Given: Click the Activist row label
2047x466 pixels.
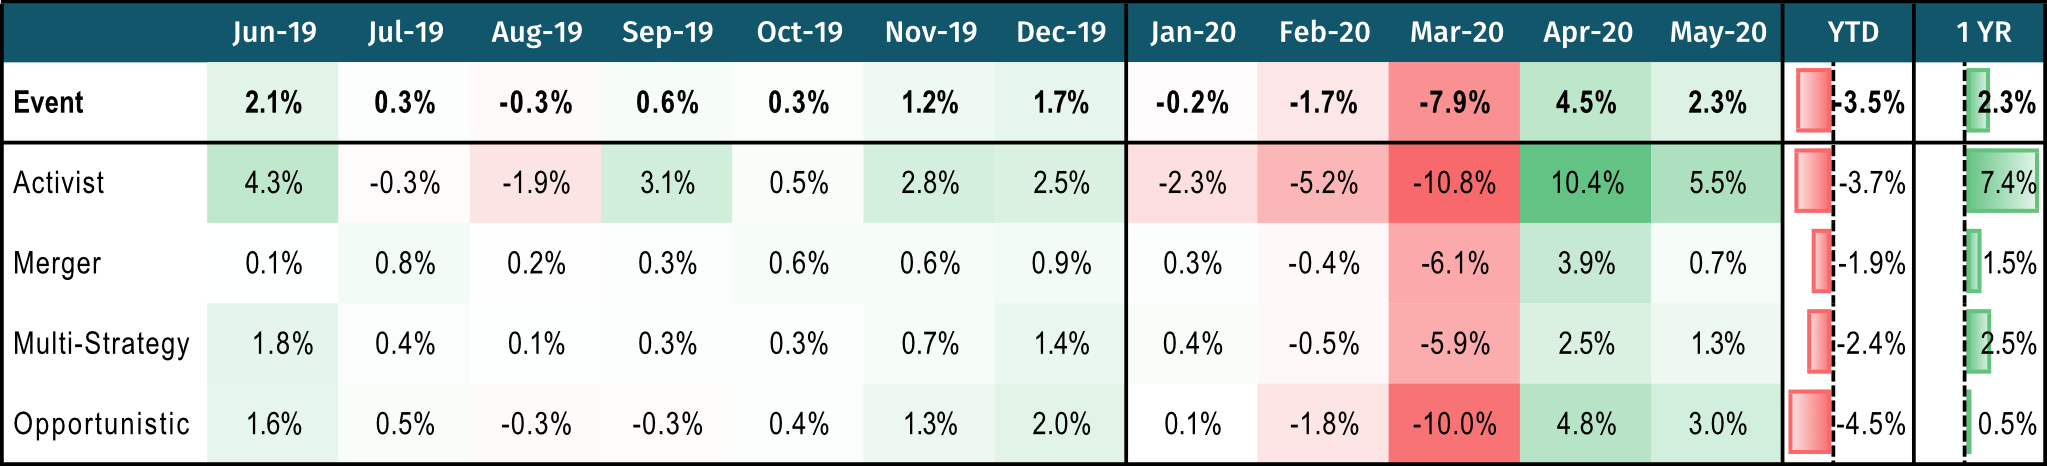Looking at the screenshot, I should point(58,183).
